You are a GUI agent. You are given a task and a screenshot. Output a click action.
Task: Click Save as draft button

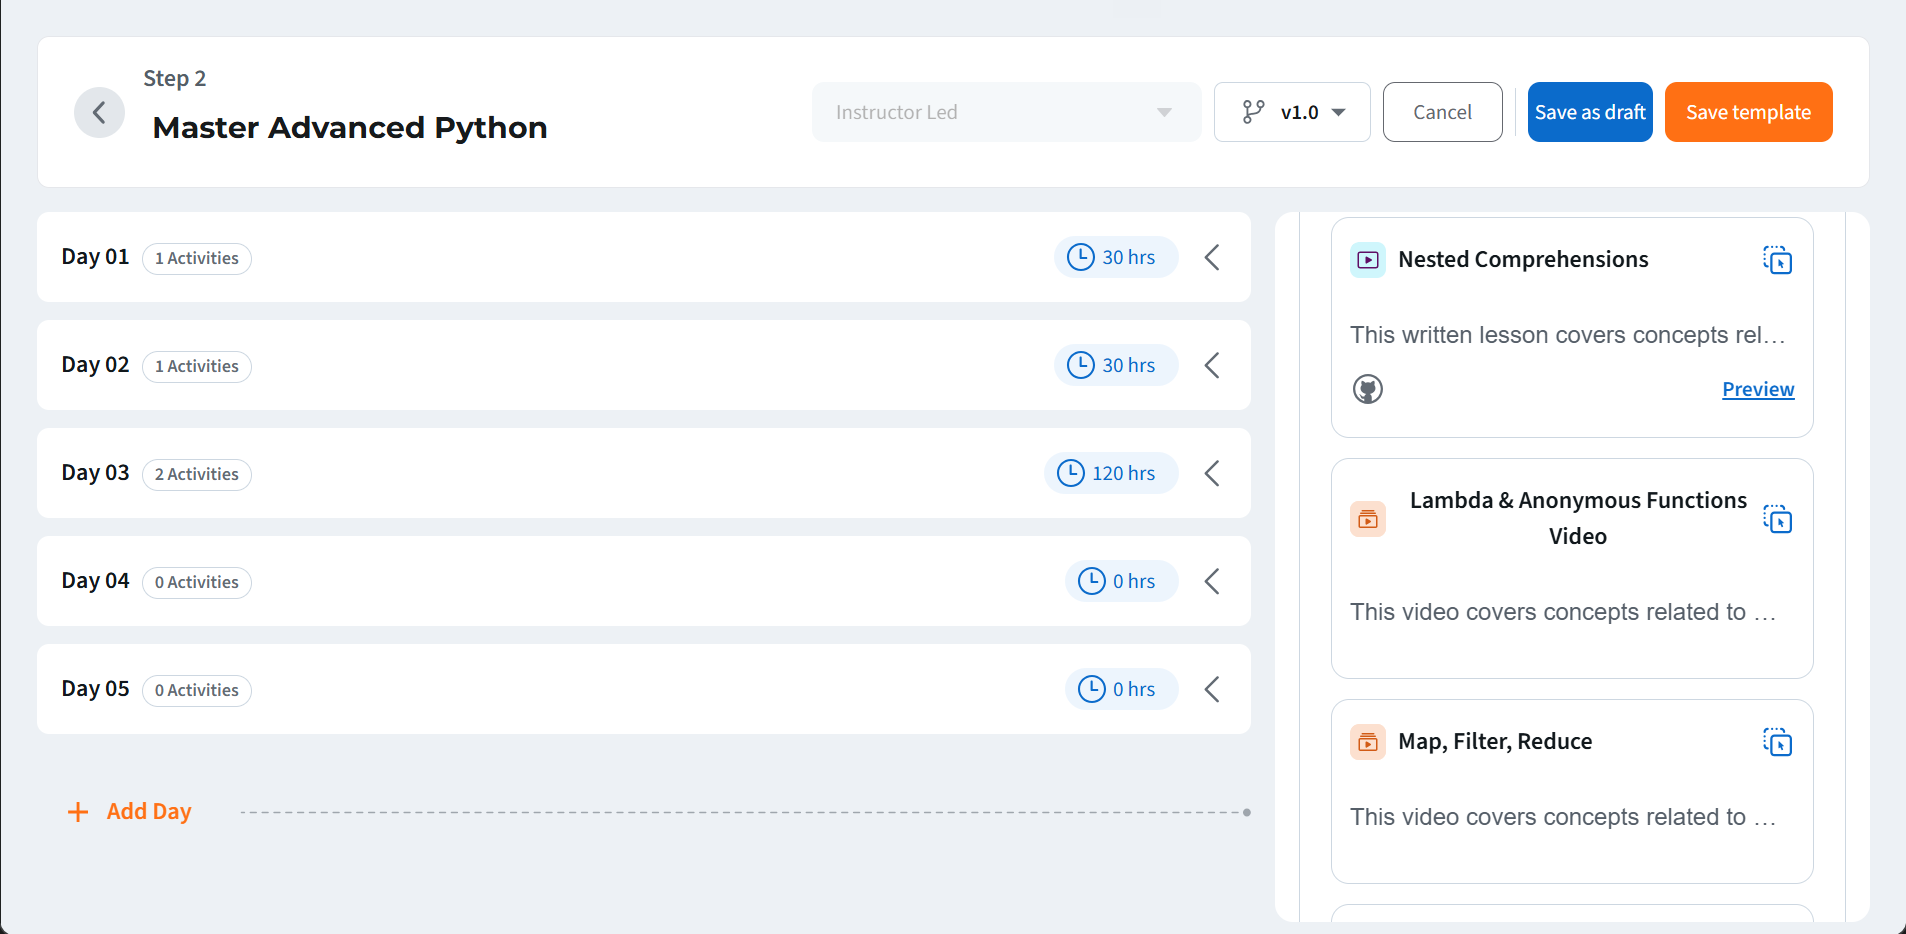coord(1589,112)
